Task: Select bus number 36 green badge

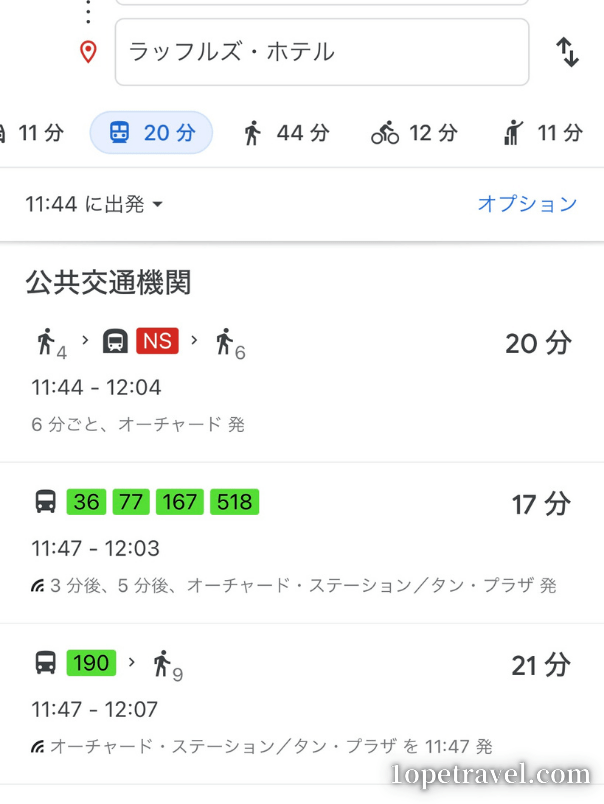Action: click(x=86, y=501)
